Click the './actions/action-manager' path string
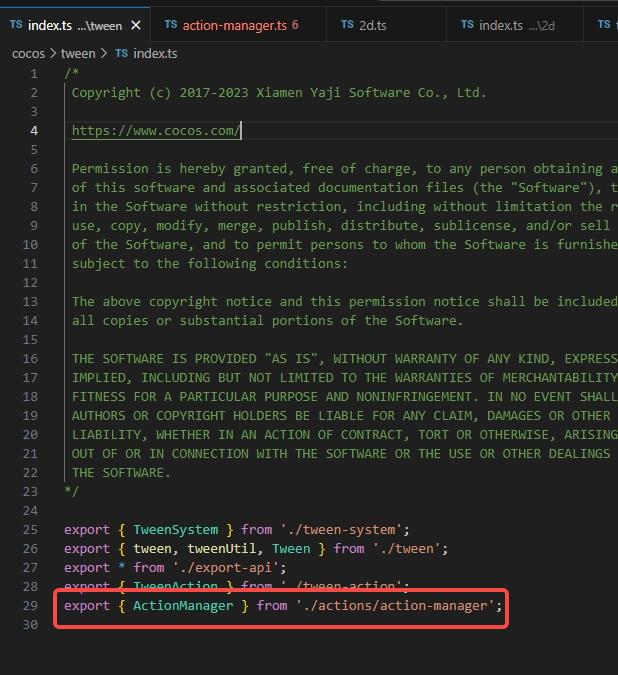This screenshot has width=618, height=675. pyautogui.click(x=395, y=606)
